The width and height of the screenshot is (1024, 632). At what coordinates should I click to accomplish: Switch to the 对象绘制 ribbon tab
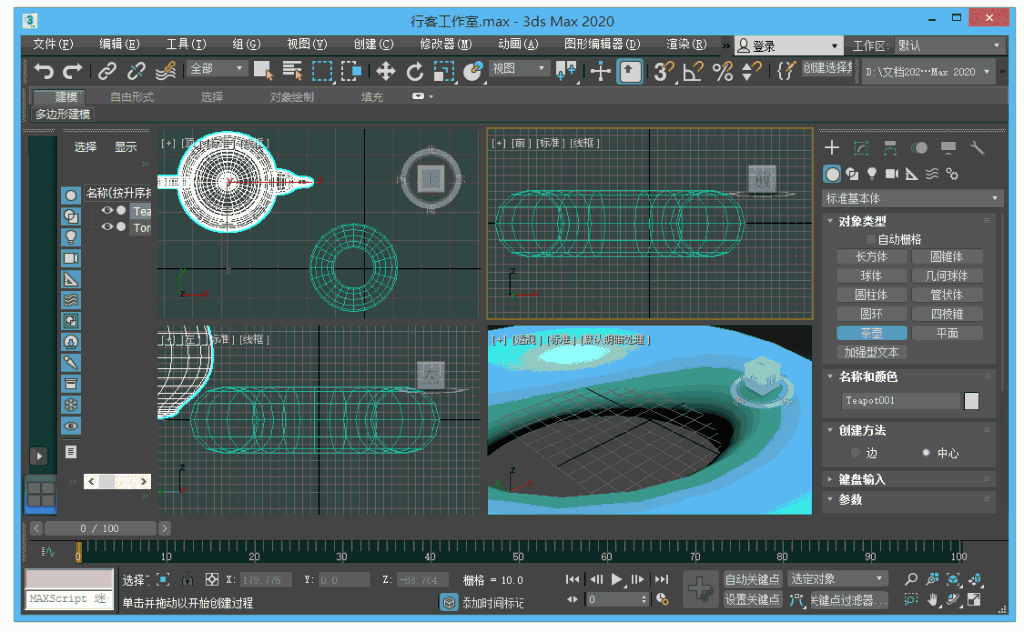[292, 97]
